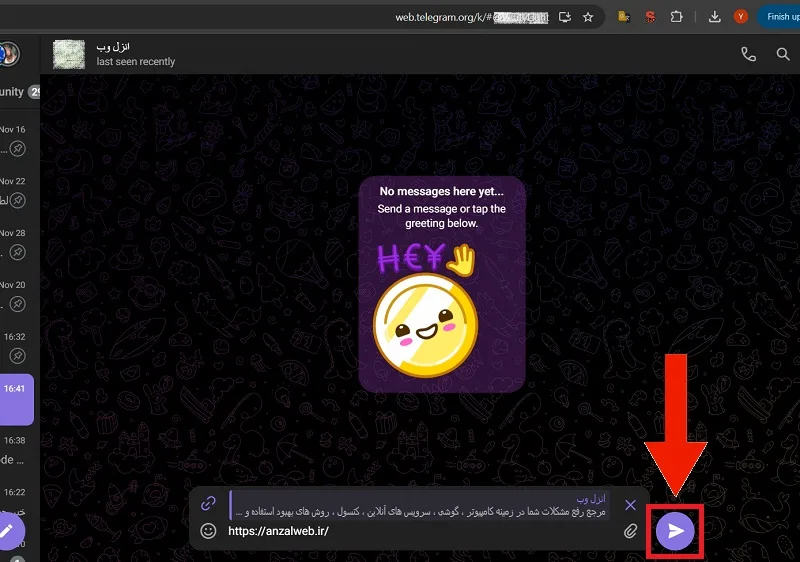Click the pencil new message button

pos(7,531)
